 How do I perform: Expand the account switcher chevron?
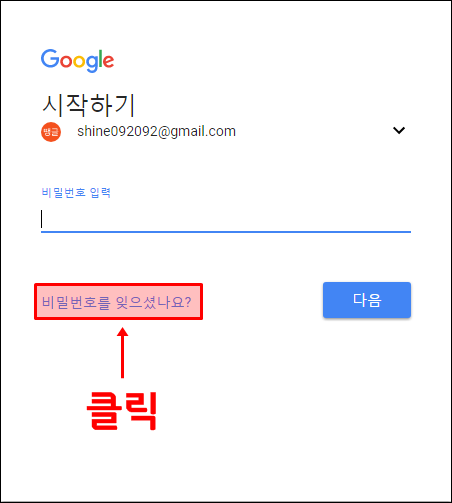point(399,130)
